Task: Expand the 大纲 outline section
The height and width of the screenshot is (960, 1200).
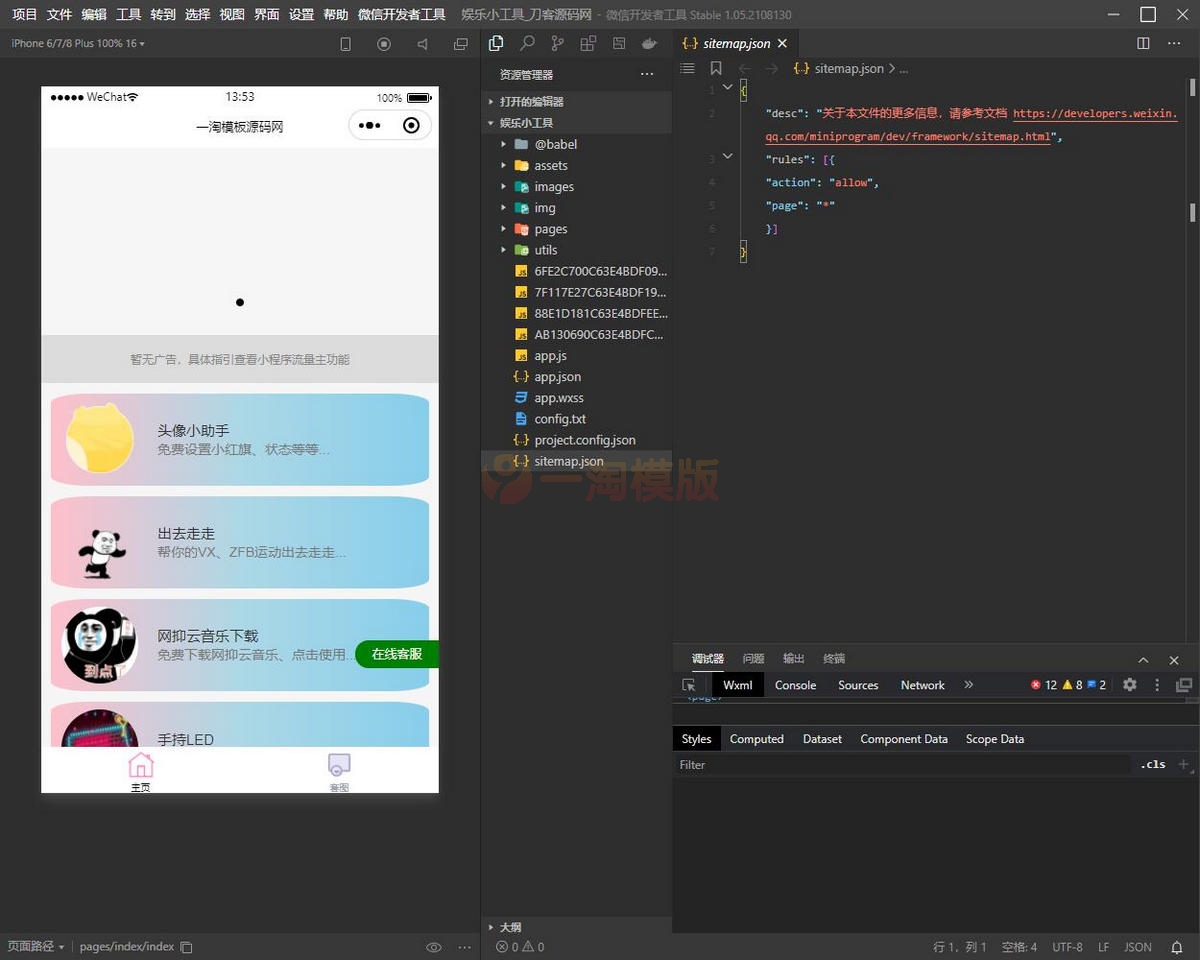Action: [x=510, y=927]
